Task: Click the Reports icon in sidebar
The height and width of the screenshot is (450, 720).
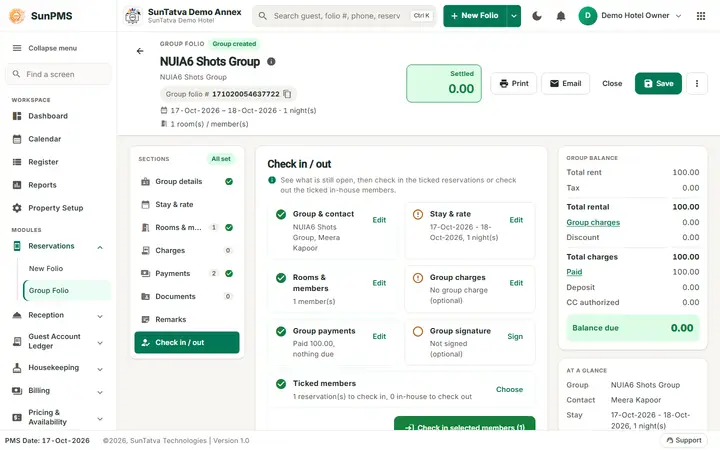Action: pos(17,185)
